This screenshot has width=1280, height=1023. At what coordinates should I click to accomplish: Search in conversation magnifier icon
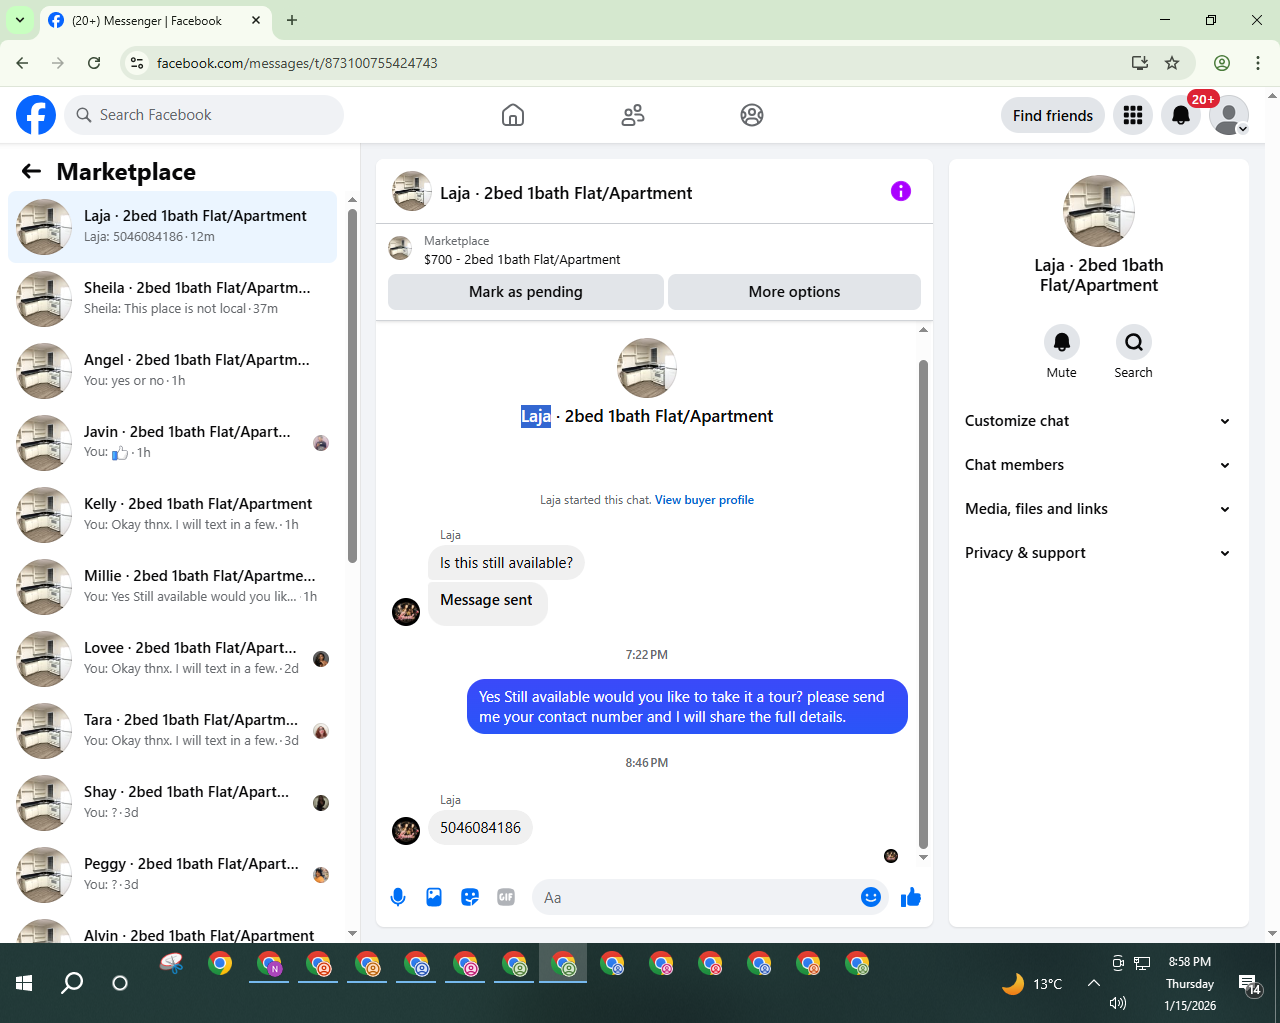pyautogui.click(x=1134, y=342)
